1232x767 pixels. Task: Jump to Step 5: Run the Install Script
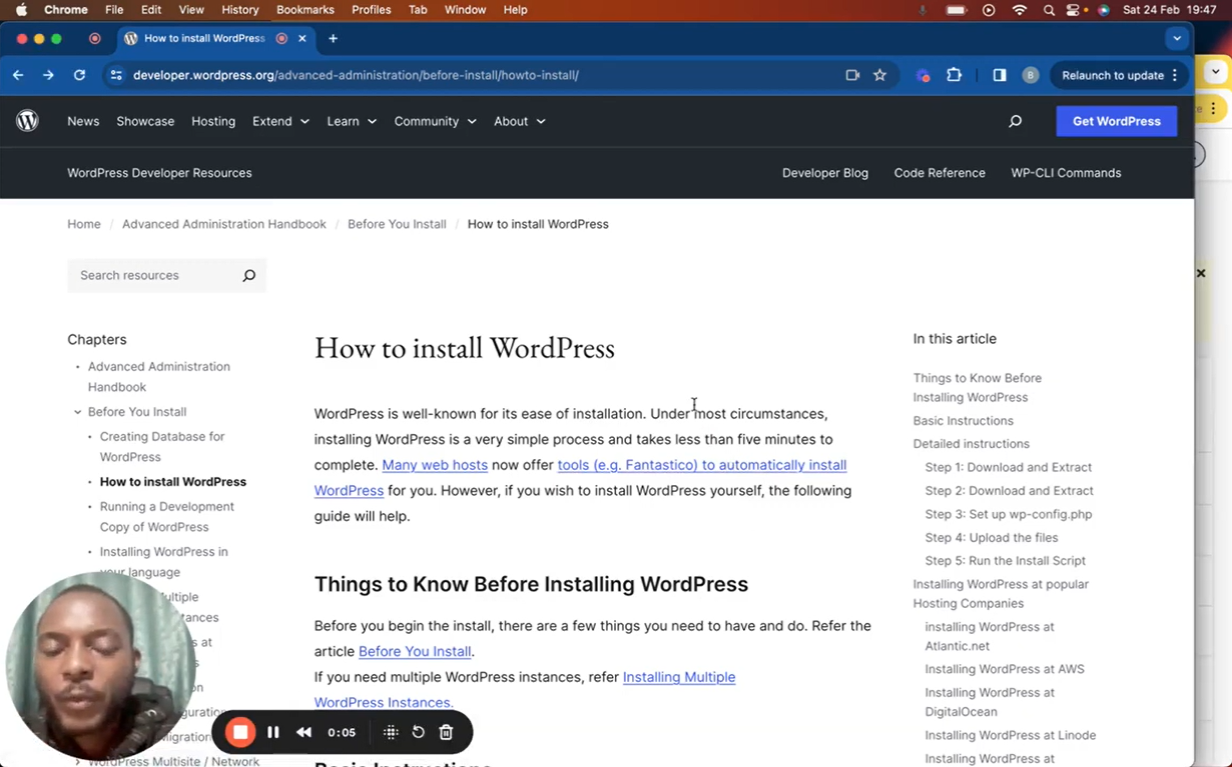[x=1005, y=561]
